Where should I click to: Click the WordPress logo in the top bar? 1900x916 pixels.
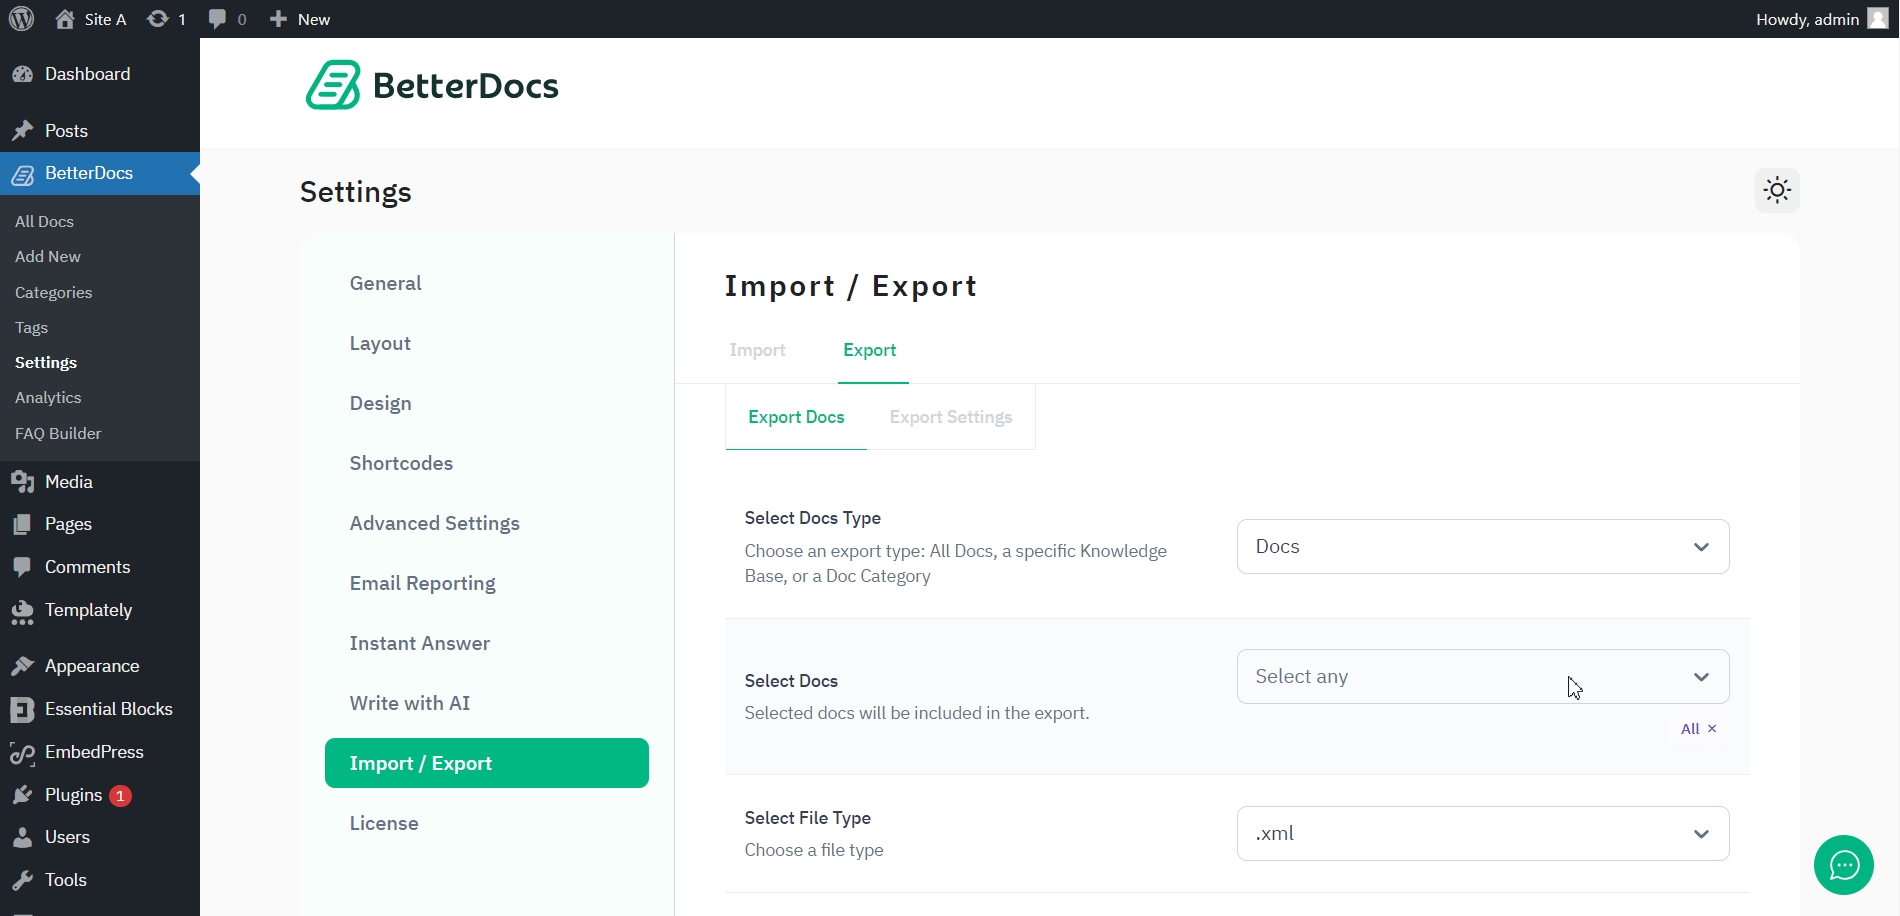[x=22, y=18]
